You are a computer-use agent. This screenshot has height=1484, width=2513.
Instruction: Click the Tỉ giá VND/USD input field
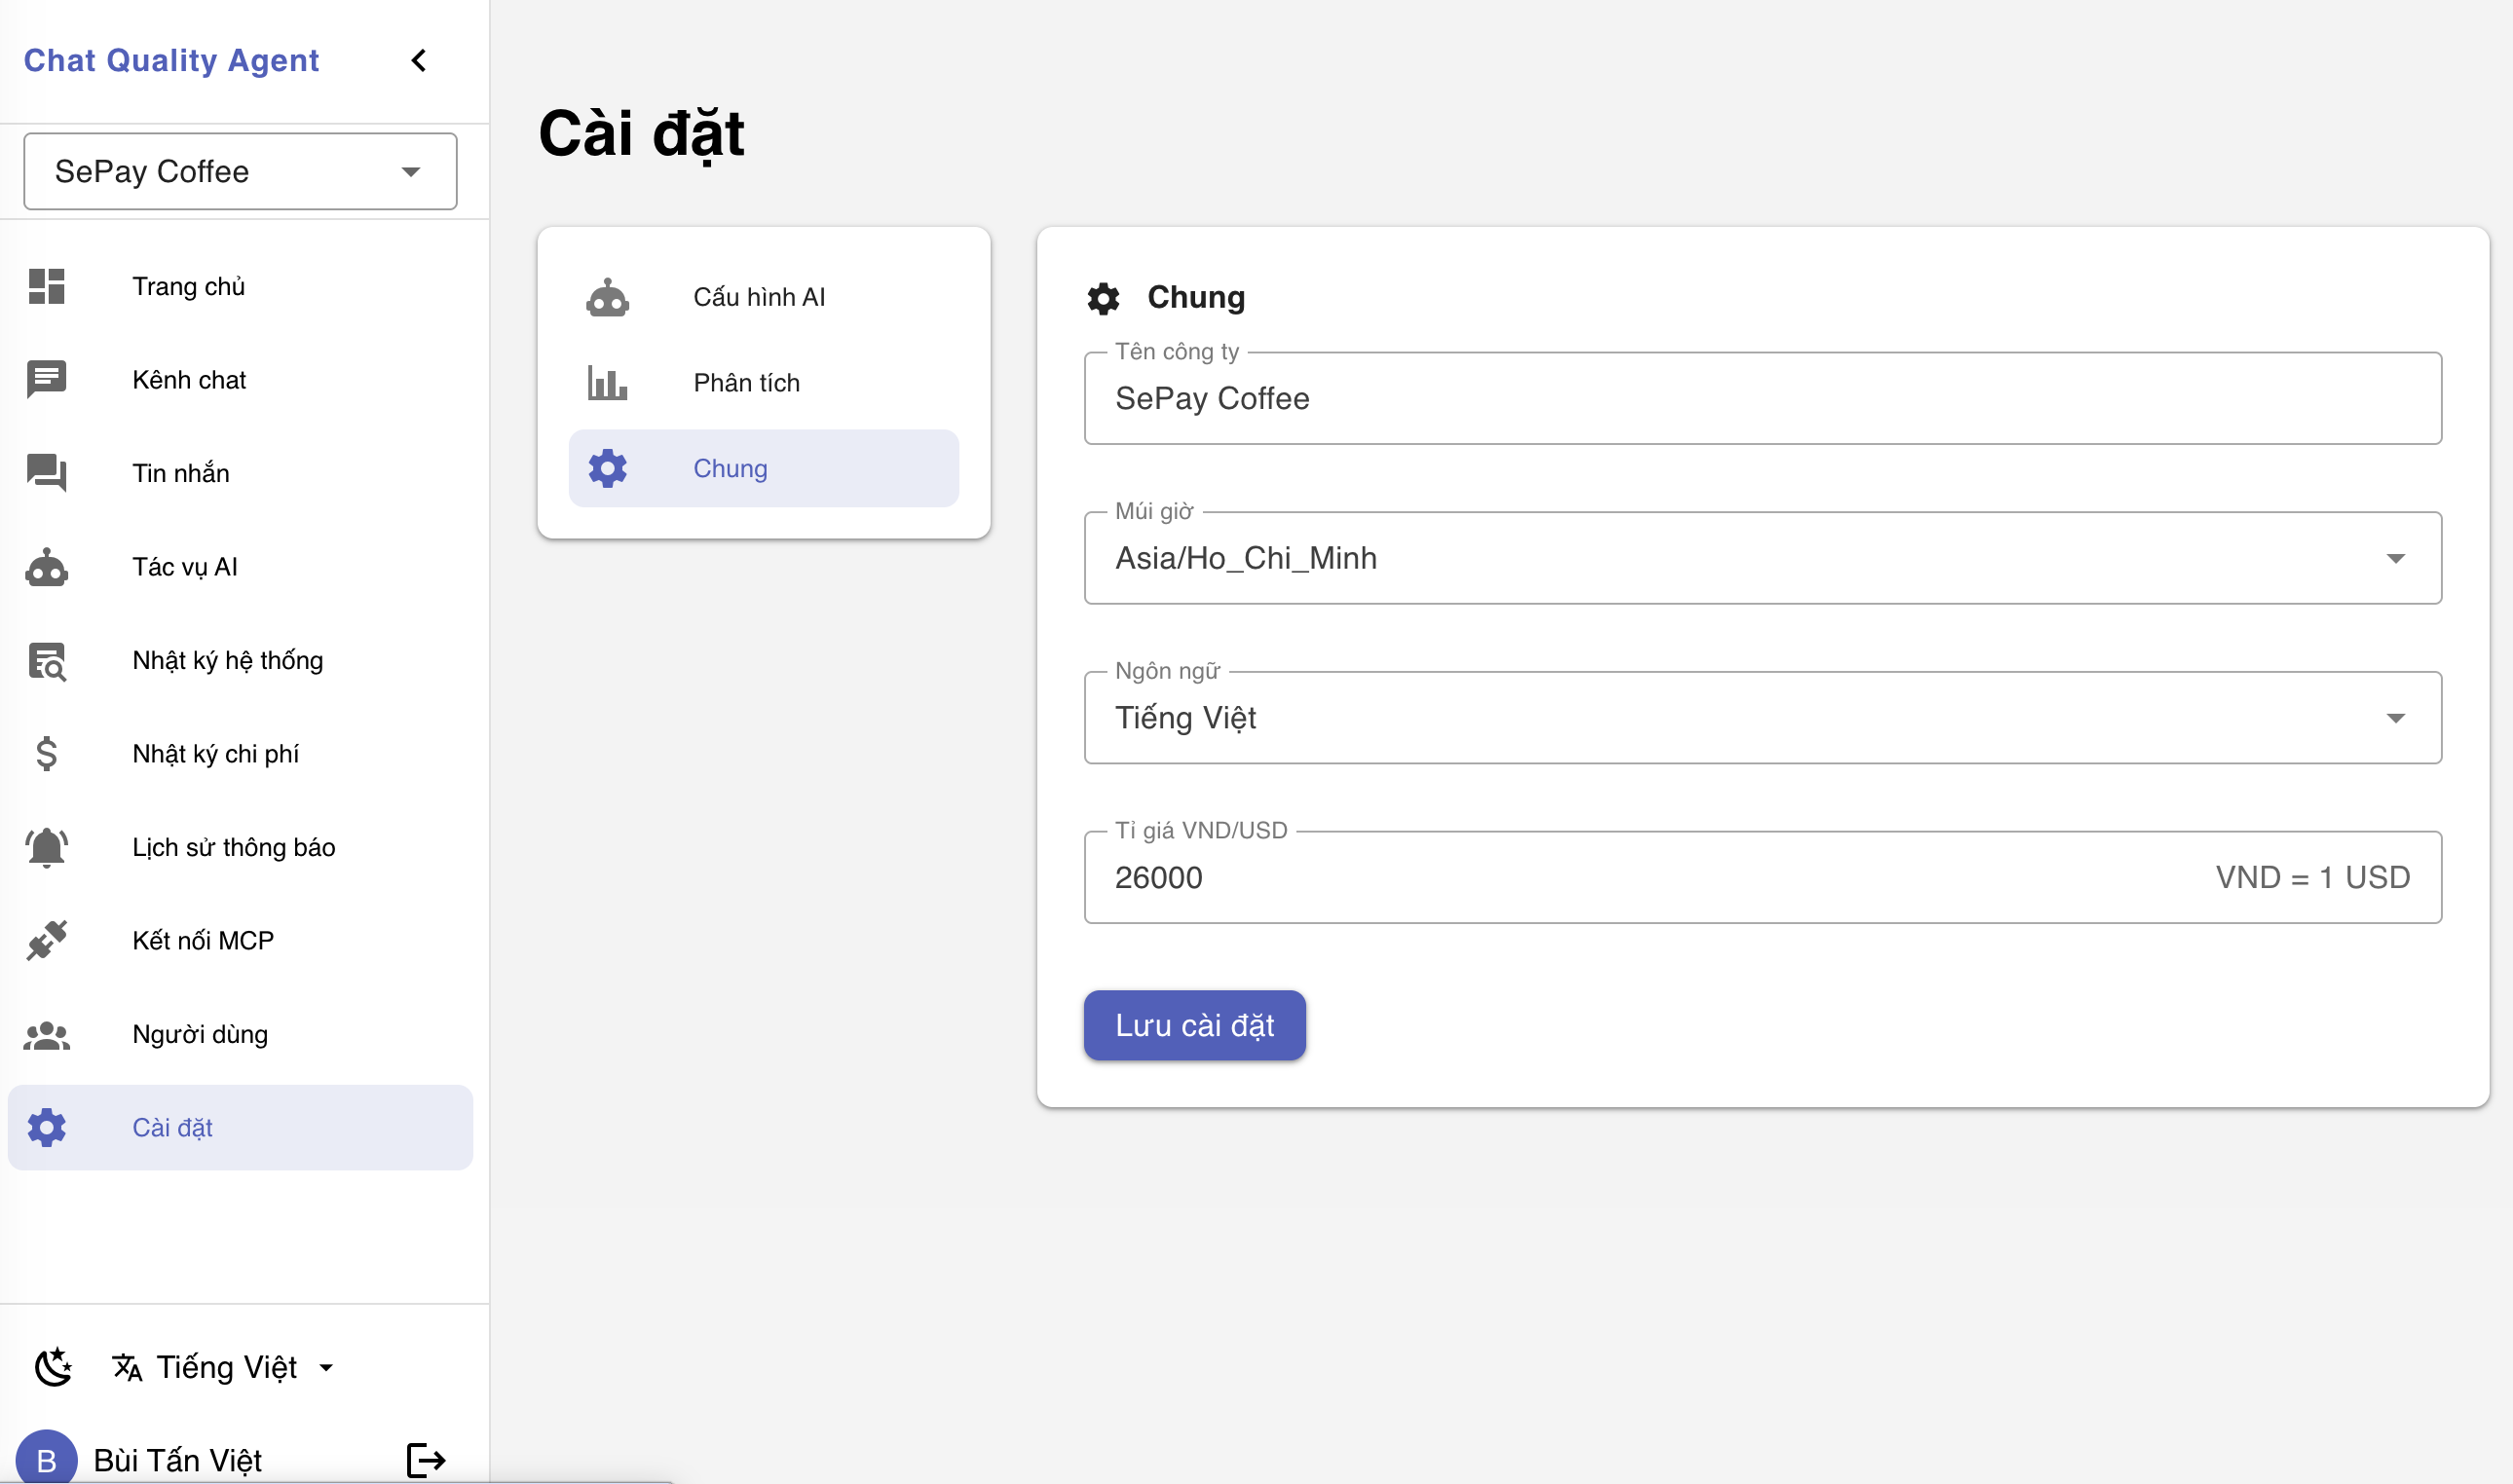coord(1600,878)
